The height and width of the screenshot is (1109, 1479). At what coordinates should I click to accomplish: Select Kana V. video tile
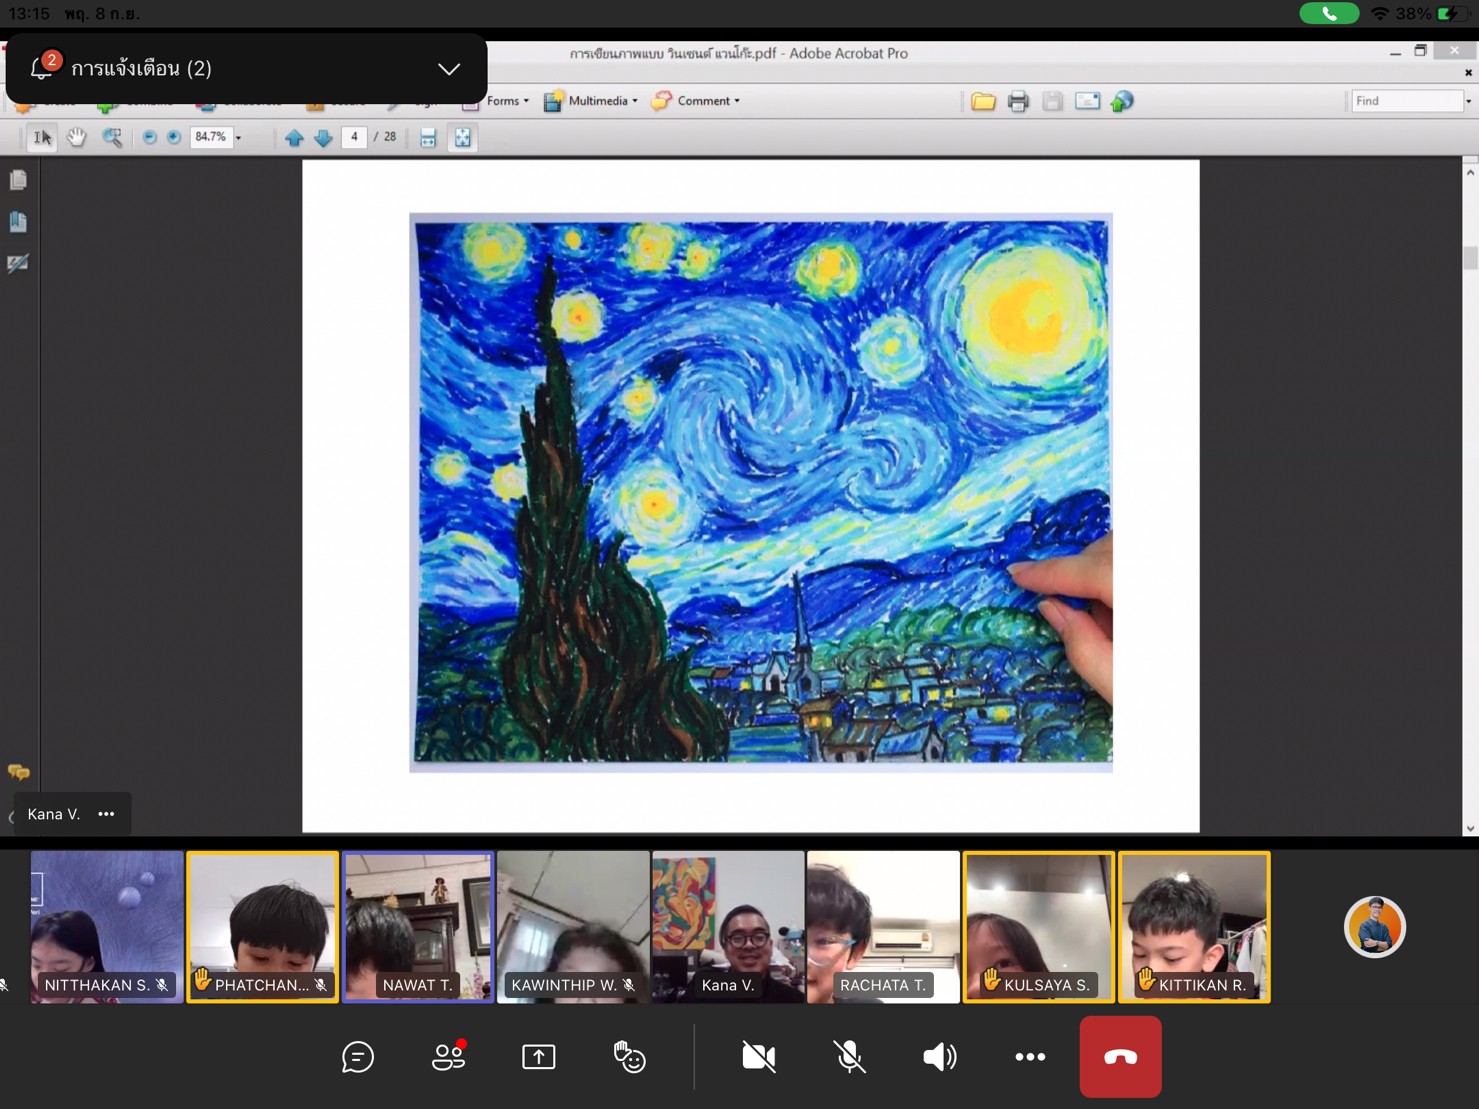(728, 927)
